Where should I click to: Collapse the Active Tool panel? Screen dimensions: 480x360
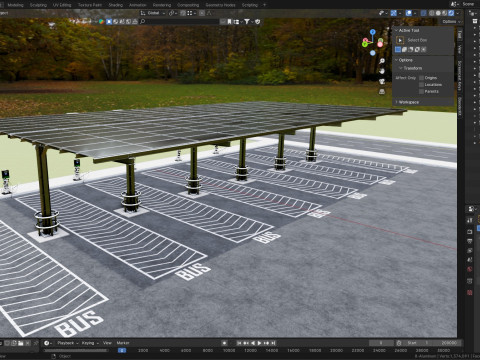[397, 30]
